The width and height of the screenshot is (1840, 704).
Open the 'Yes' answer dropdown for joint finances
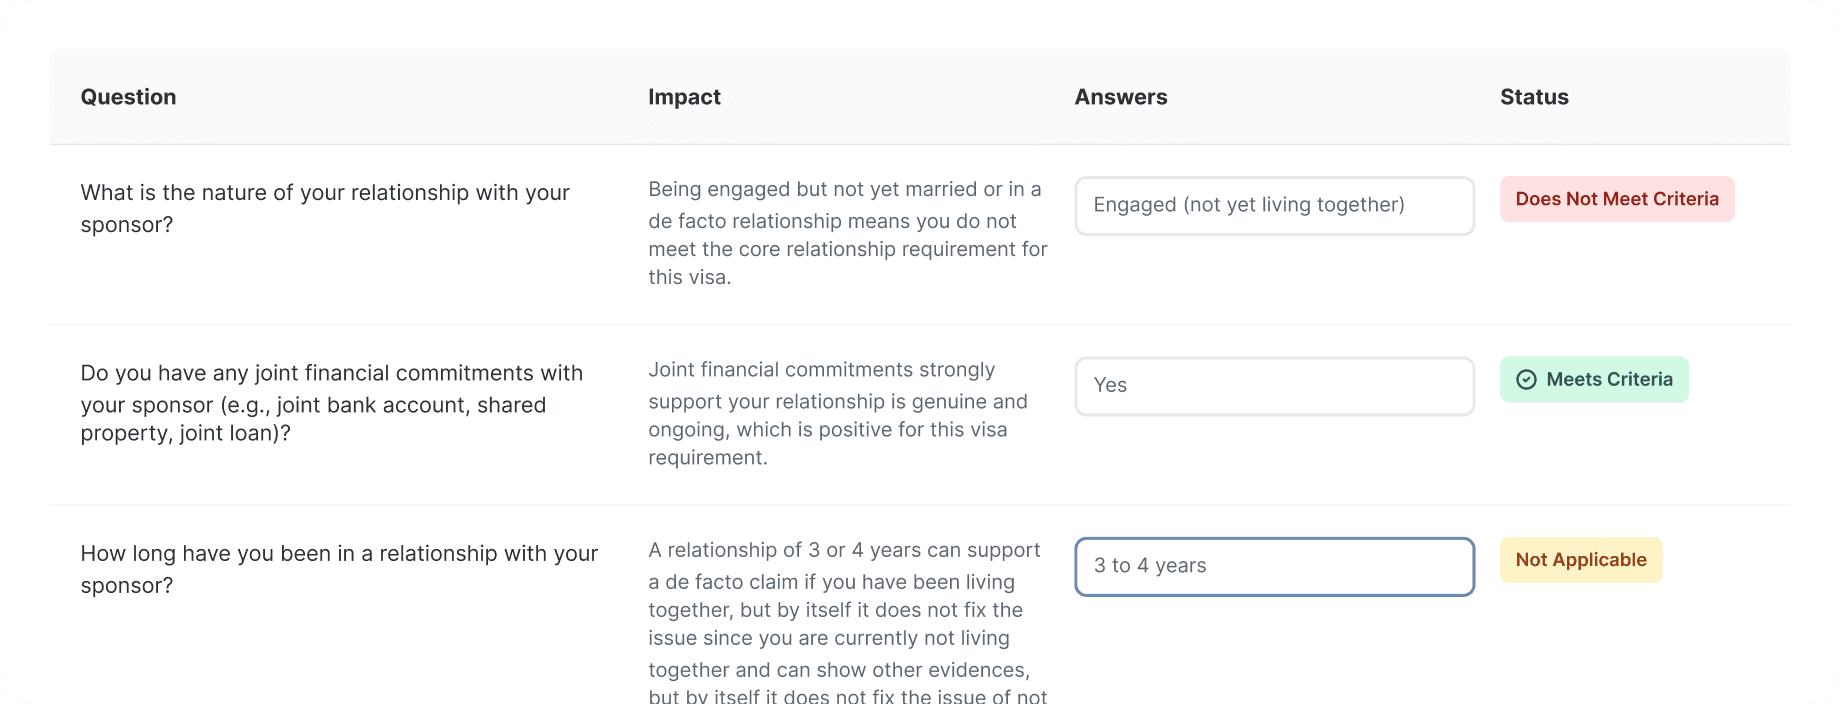click(x=1273, y=386)
